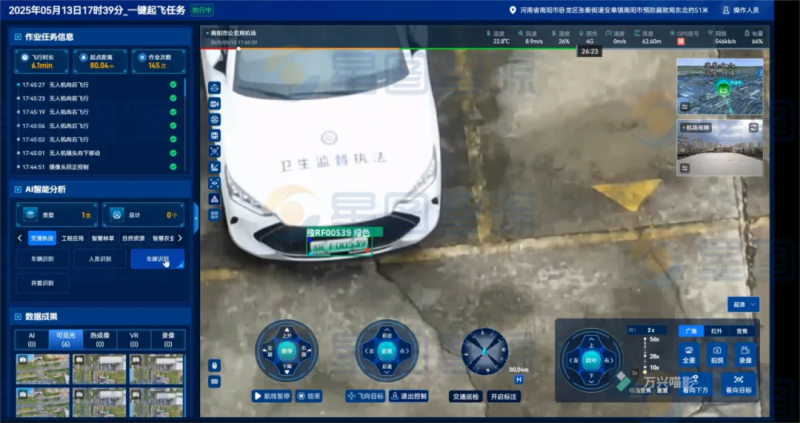Select the 井盖识别 recognition option
Screen dimensions: 800x423
click(43, 284)
